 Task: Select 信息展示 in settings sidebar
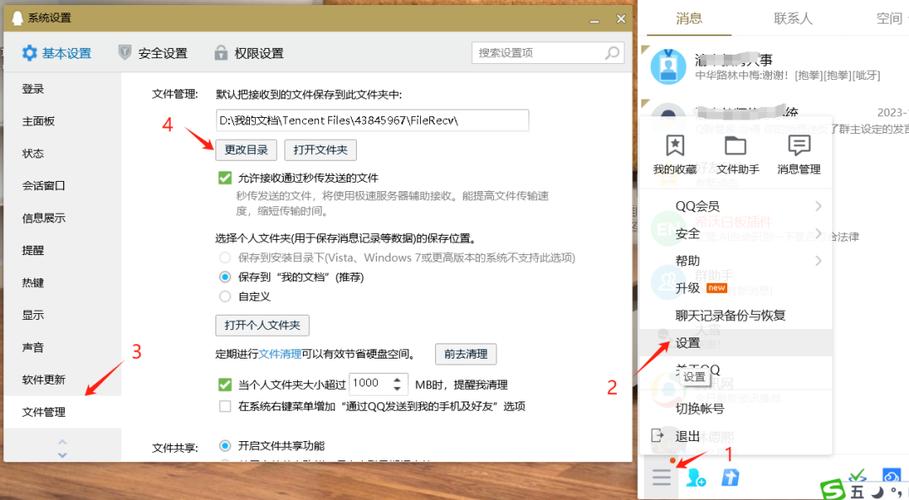43,218
